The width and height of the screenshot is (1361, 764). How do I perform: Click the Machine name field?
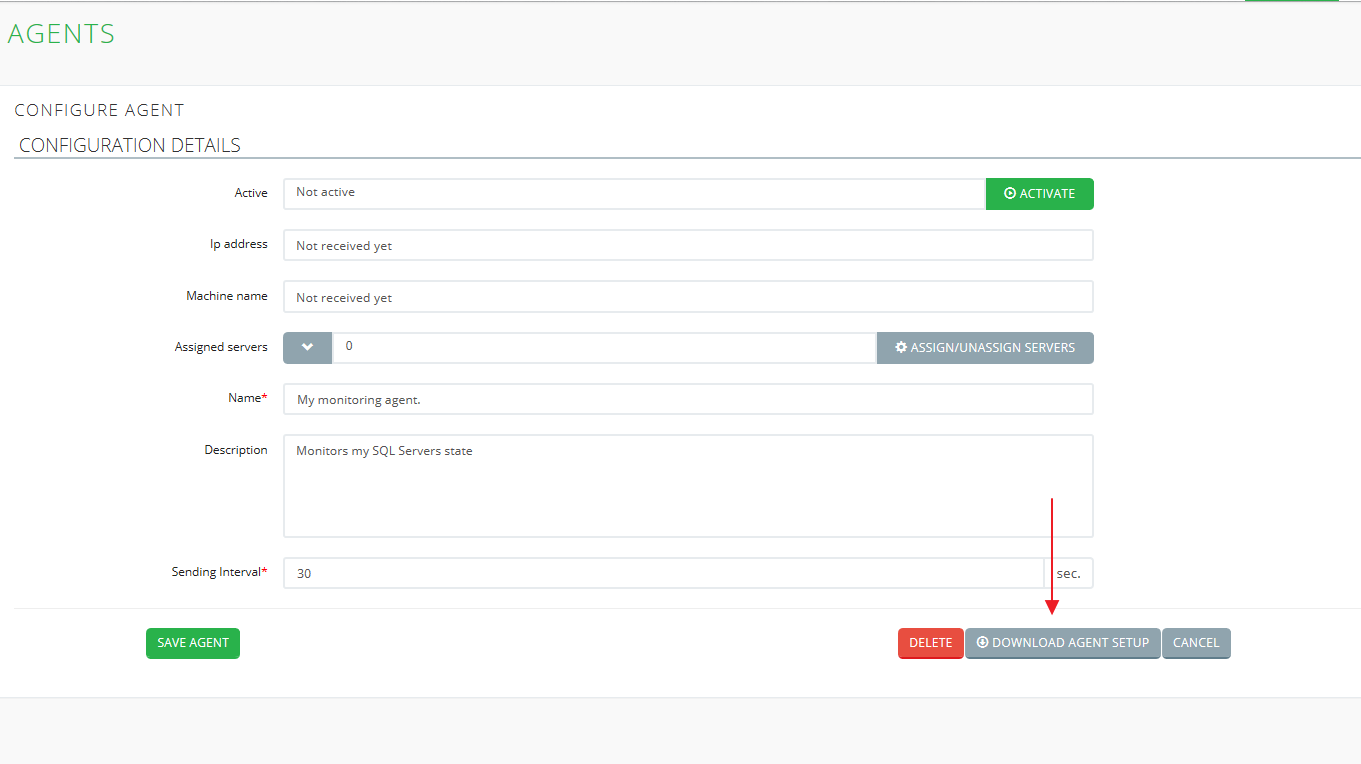688,297
